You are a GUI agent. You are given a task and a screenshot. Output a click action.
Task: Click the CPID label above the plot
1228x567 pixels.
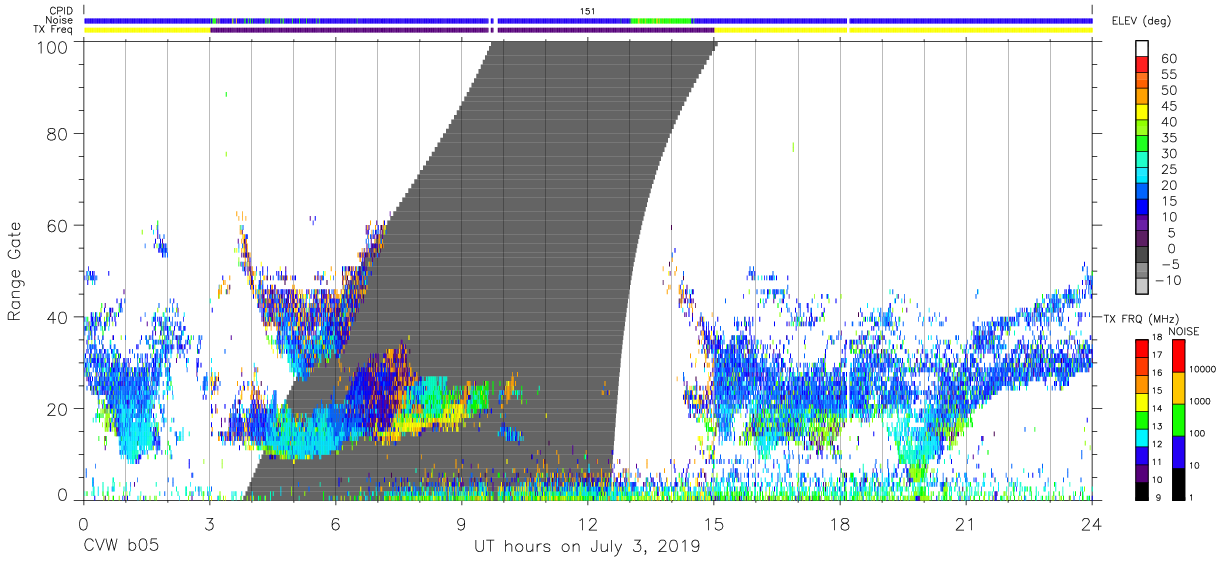point(60,10)
